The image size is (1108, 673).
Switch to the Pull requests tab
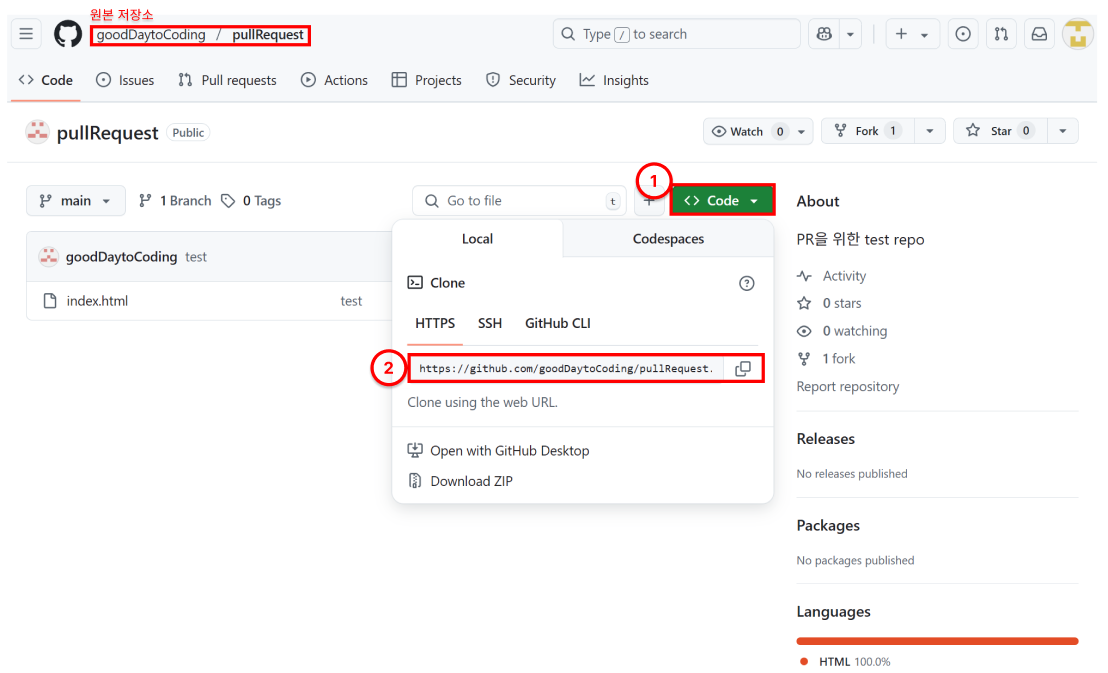(228, 81)
